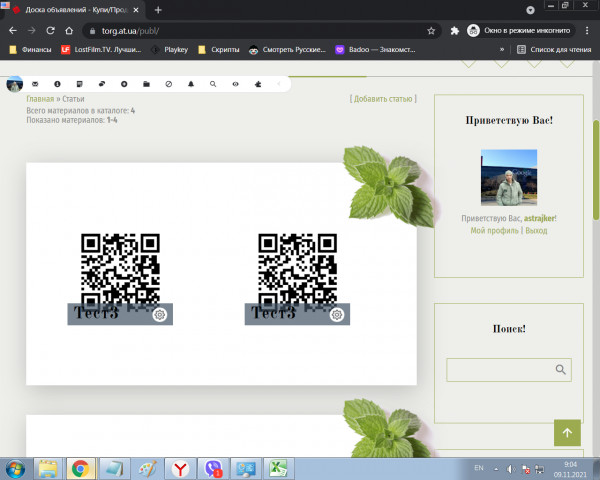
Task: Expand hidden bookmarks with double chevron
Action: point(502,50)
